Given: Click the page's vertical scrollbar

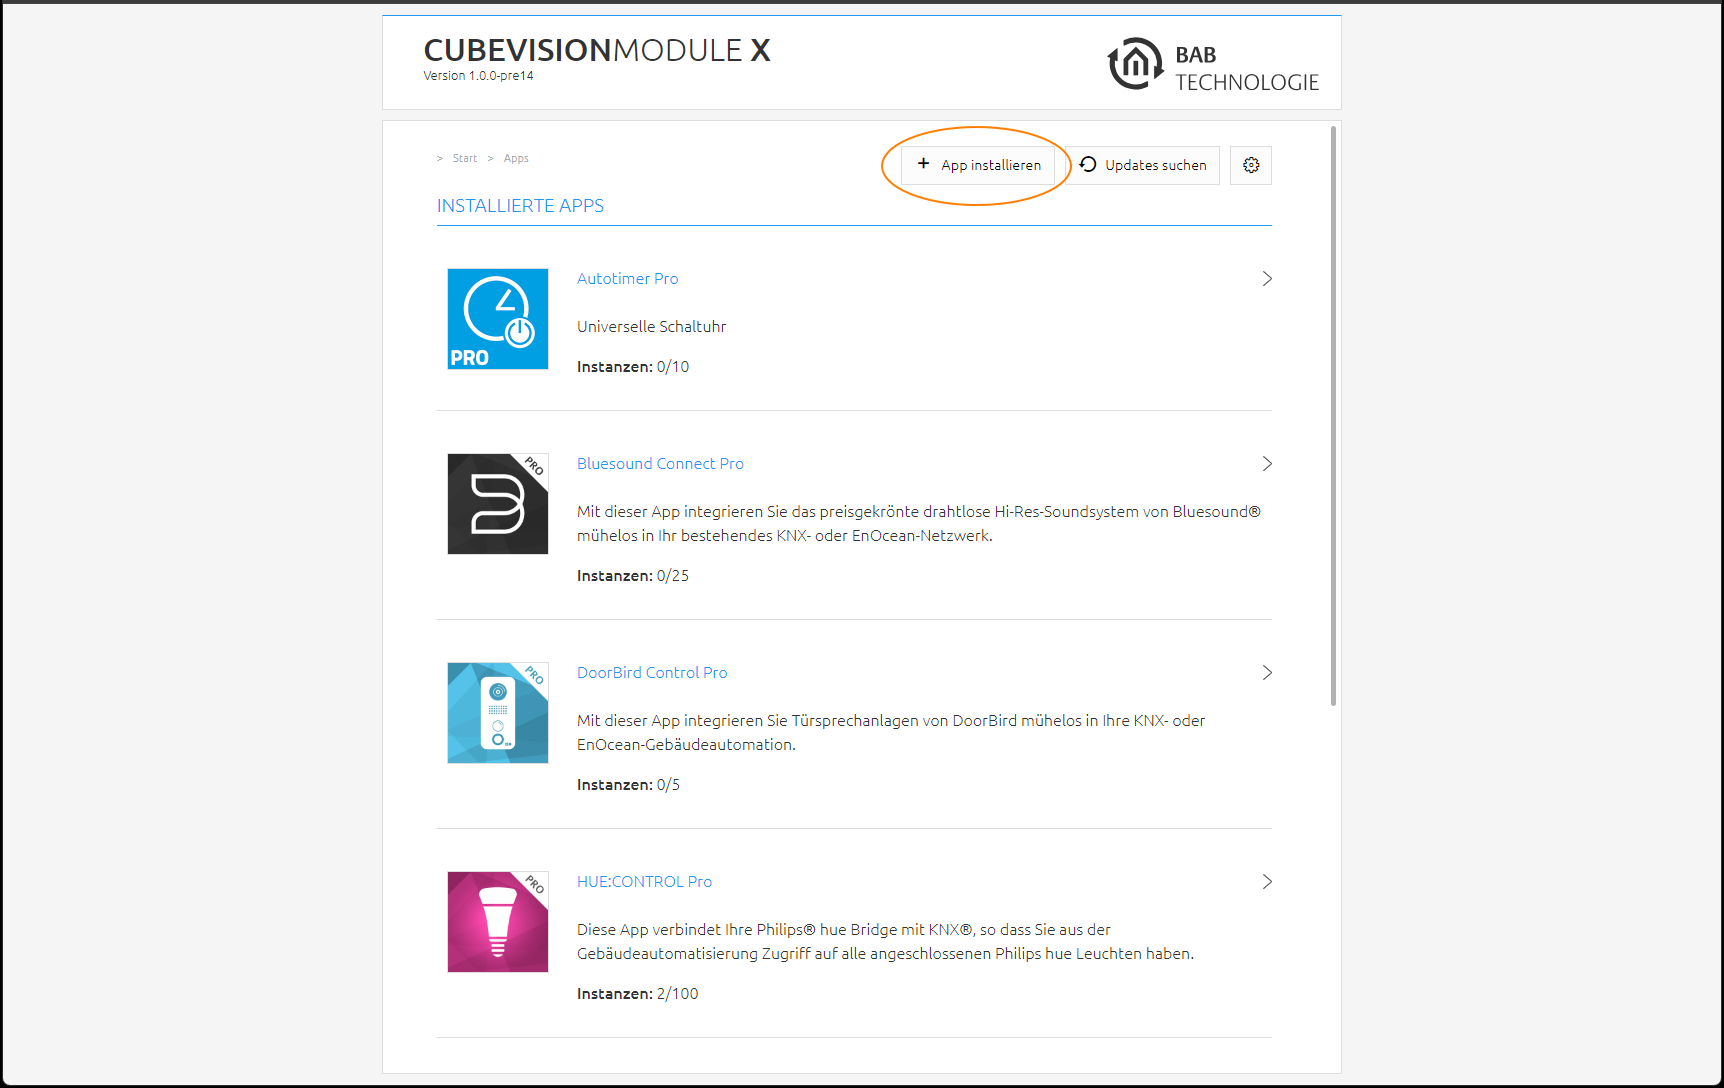Looking at the screenshot, I should (1333, 416).
